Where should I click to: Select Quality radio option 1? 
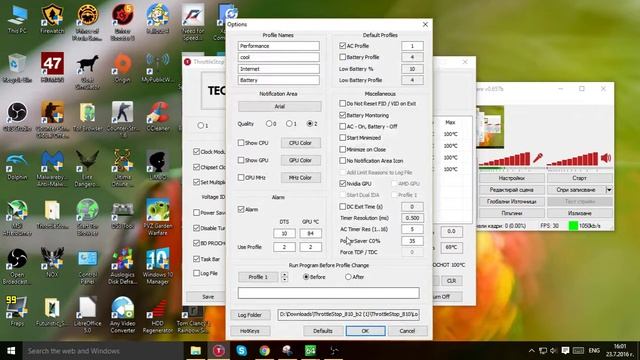point(289,124)
